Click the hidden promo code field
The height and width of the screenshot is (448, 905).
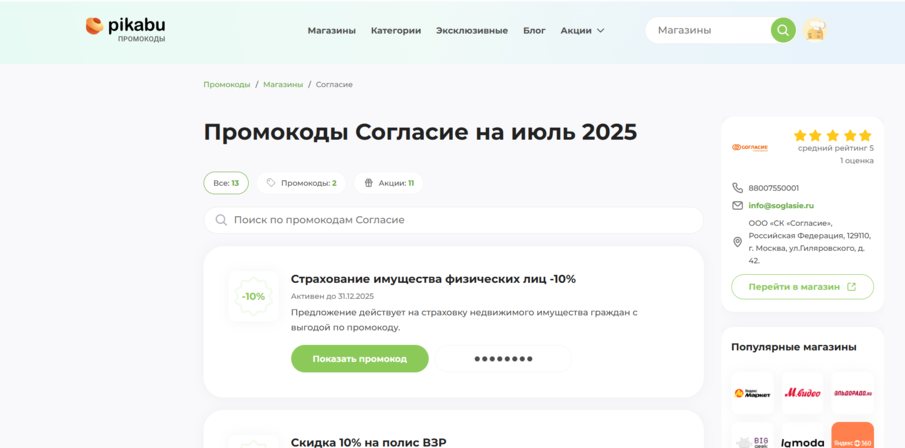503,359
